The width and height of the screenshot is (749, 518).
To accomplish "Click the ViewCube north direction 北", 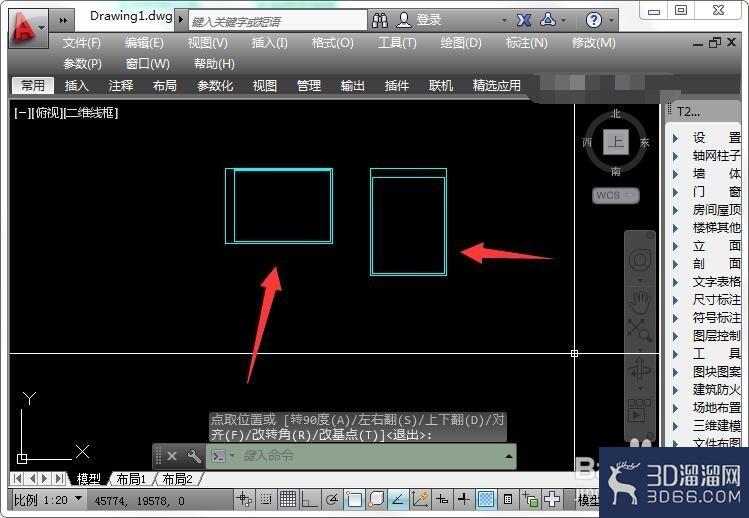I will pyautogui.click(x=615, y=113).
